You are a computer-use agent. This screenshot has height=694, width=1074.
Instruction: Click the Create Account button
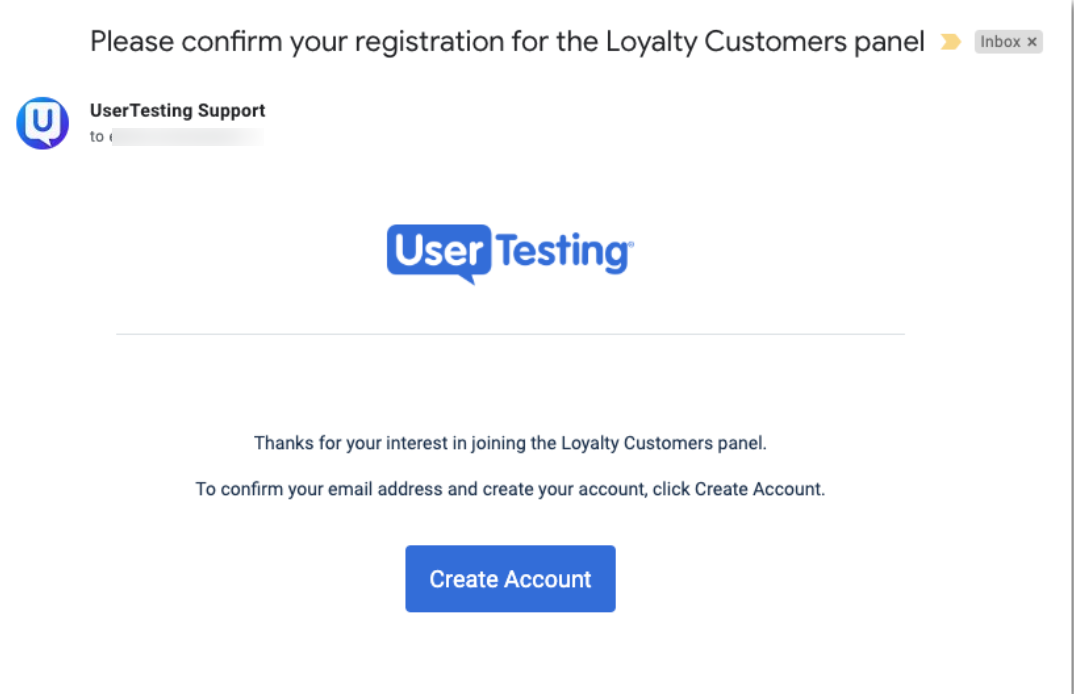pyautogui.click(x=510, y=579)
